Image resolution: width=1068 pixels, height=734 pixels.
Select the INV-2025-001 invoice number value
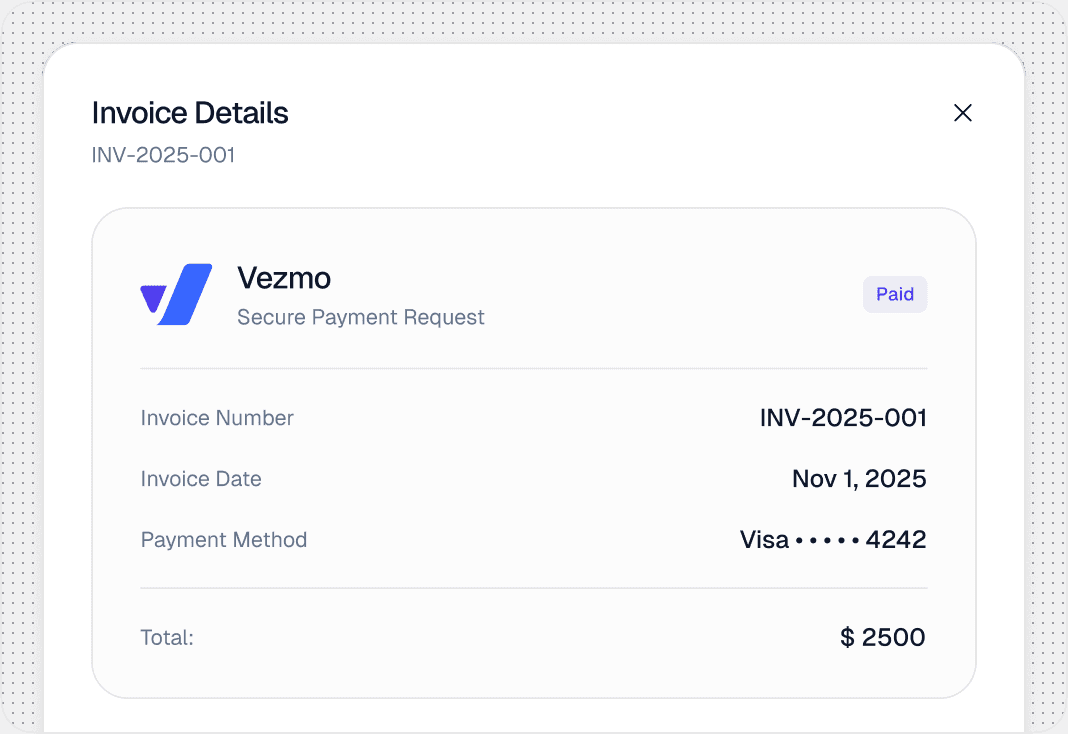(x=843, y=418)
